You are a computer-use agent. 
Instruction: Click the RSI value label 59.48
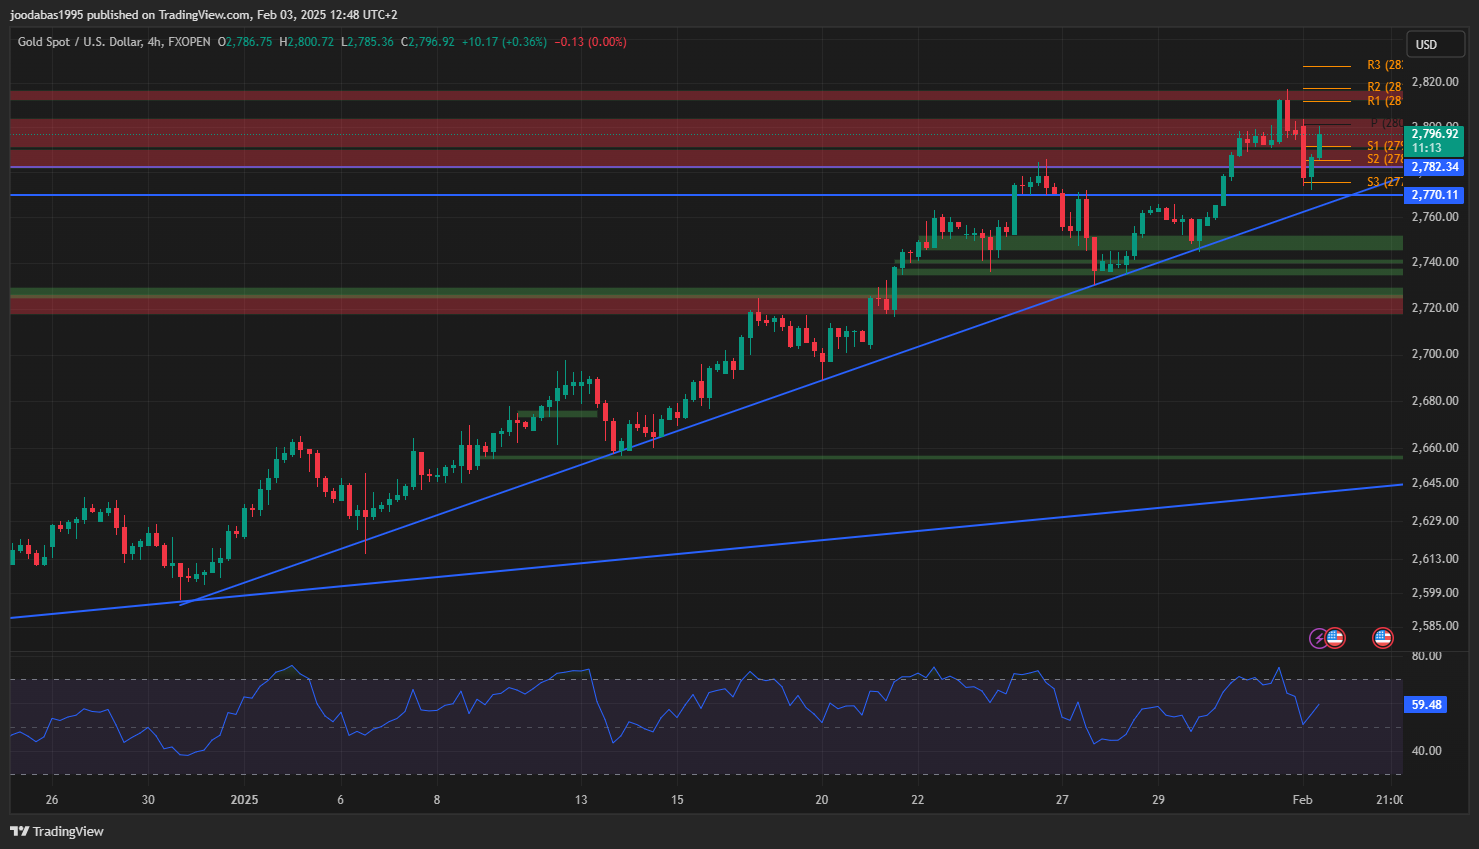(1426, 705)
